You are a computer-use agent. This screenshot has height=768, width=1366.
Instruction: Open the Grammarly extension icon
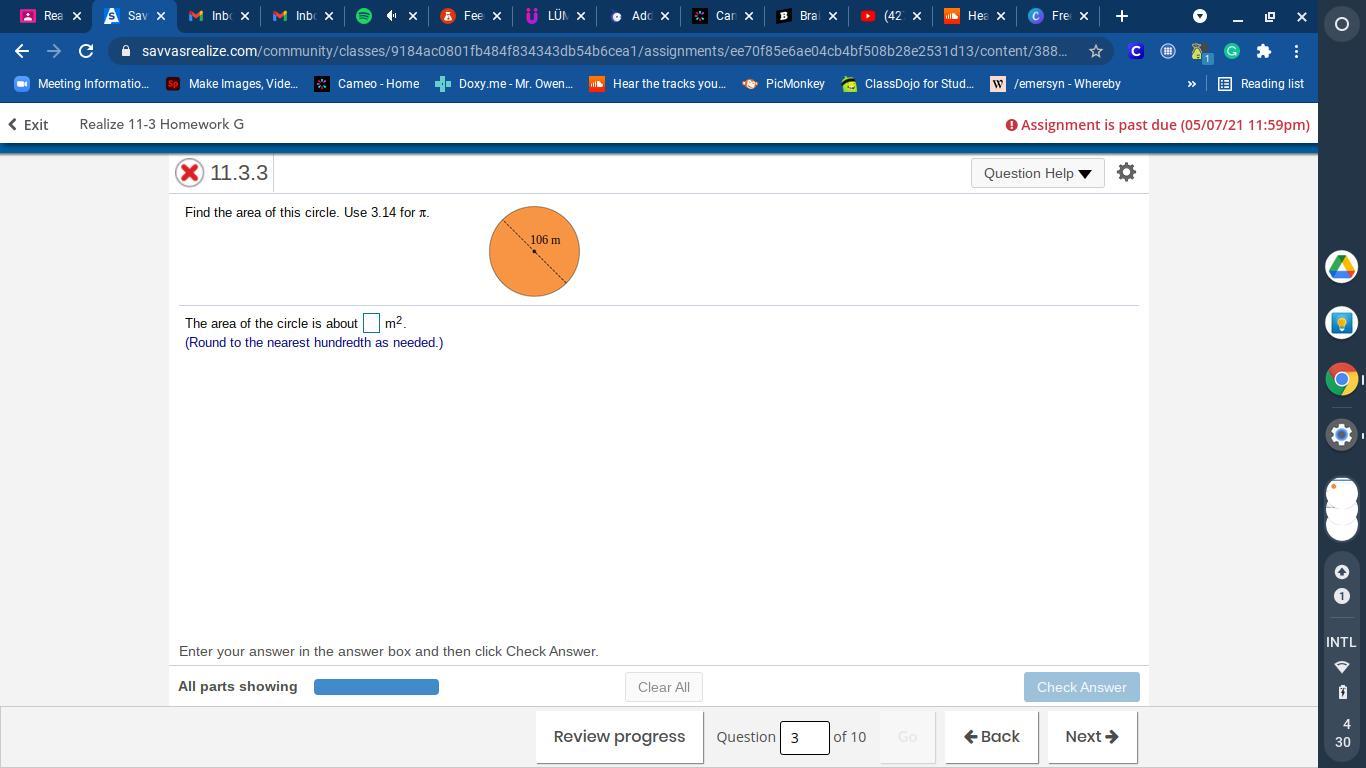(x=1232, y=51)
